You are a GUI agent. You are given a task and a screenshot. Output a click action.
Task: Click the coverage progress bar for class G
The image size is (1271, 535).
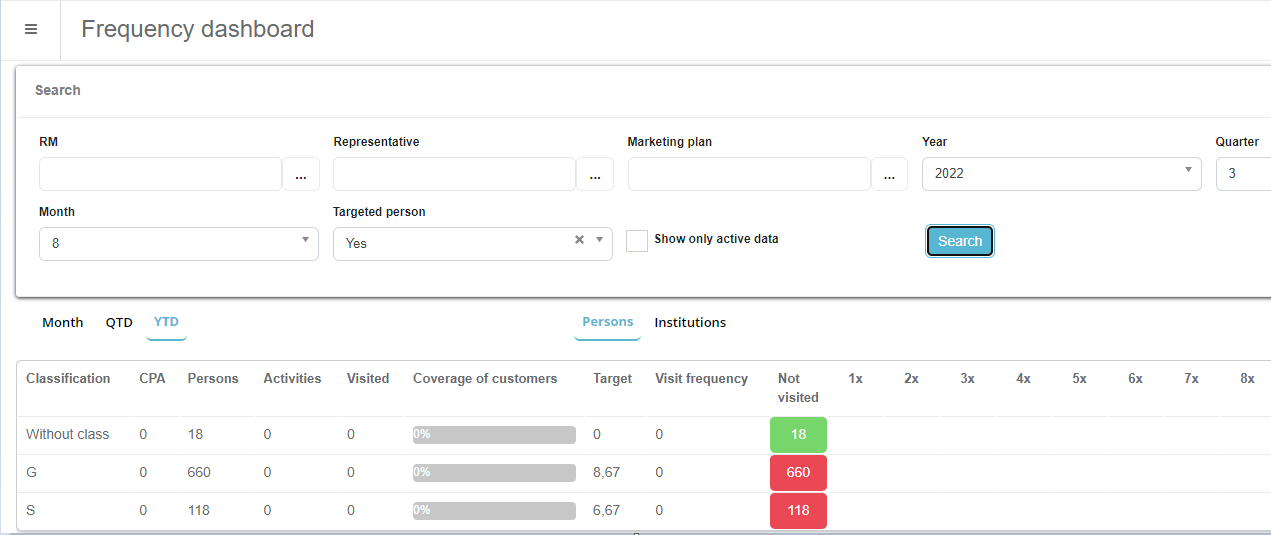coord(494,473)
